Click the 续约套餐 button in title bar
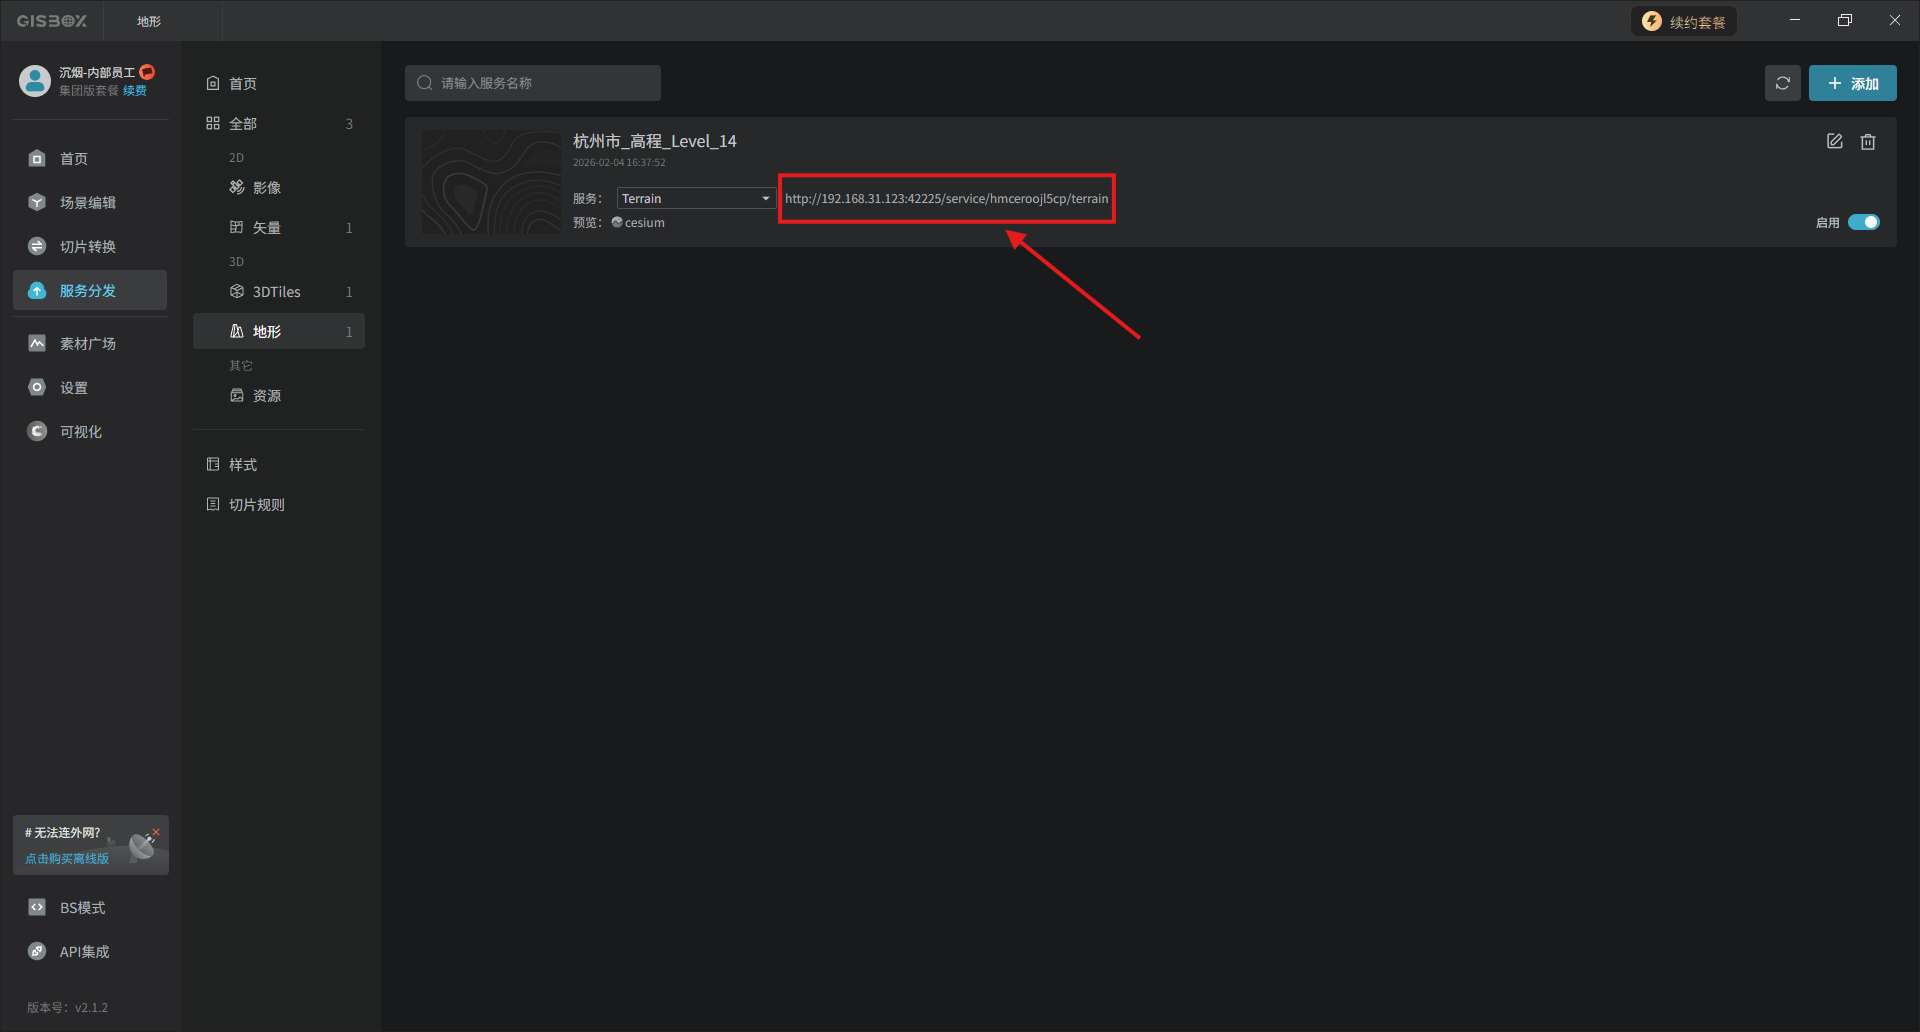The width and height of the screenshot is (1920, 1032). [1684, 22]
